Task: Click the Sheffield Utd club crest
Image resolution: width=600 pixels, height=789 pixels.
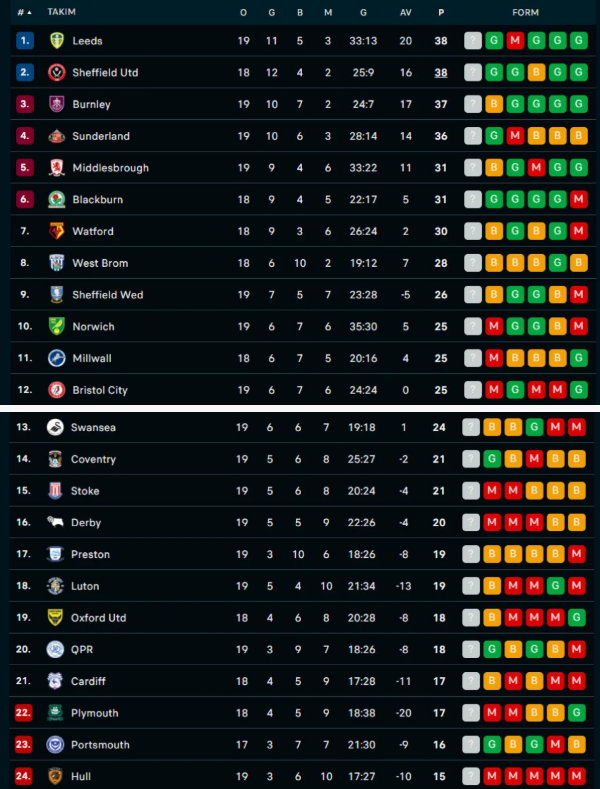Action: point(57,73)
